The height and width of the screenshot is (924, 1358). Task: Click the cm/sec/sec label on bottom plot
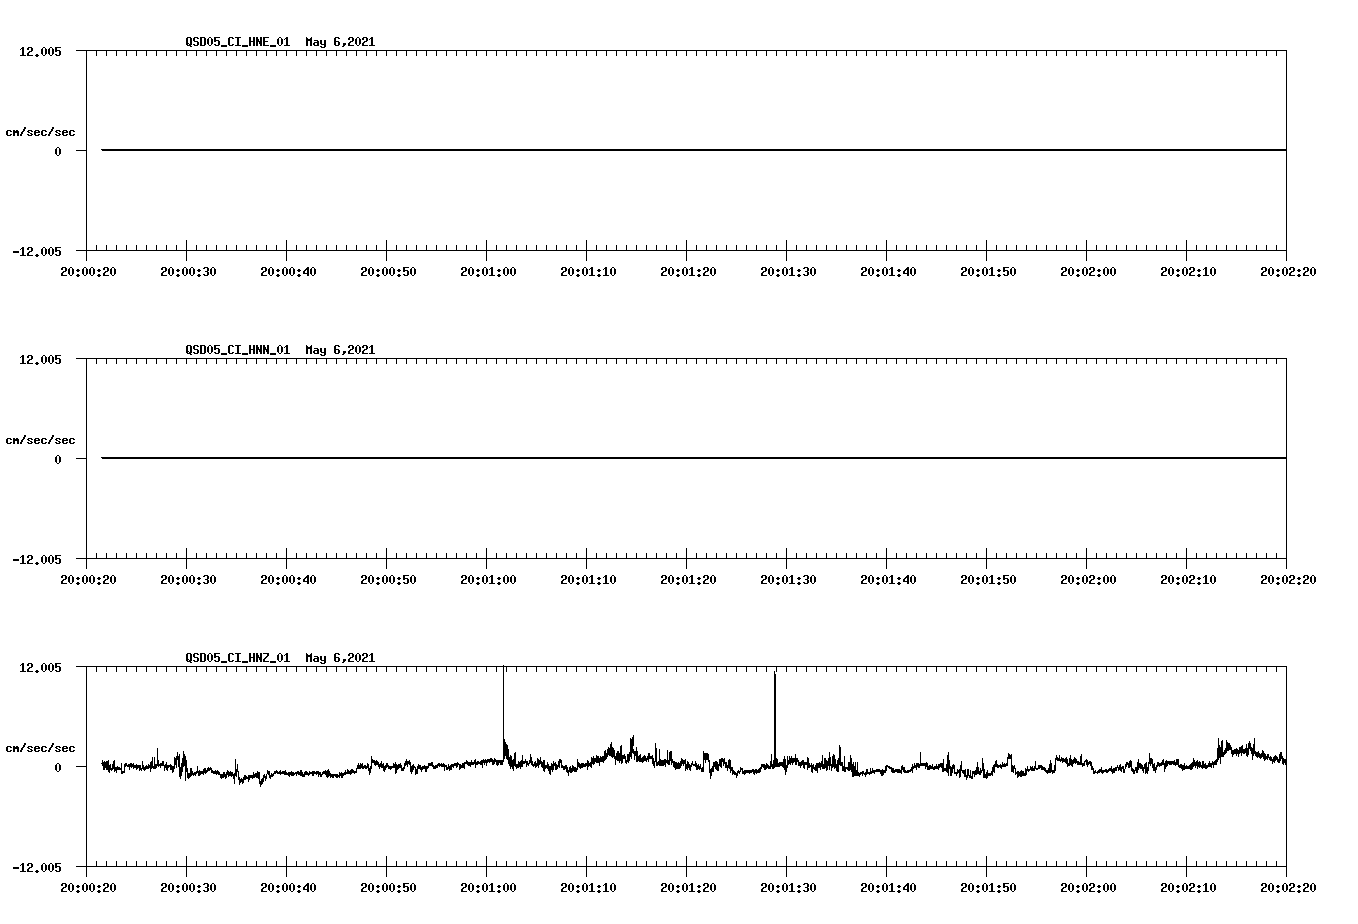[x=41, y=746]
